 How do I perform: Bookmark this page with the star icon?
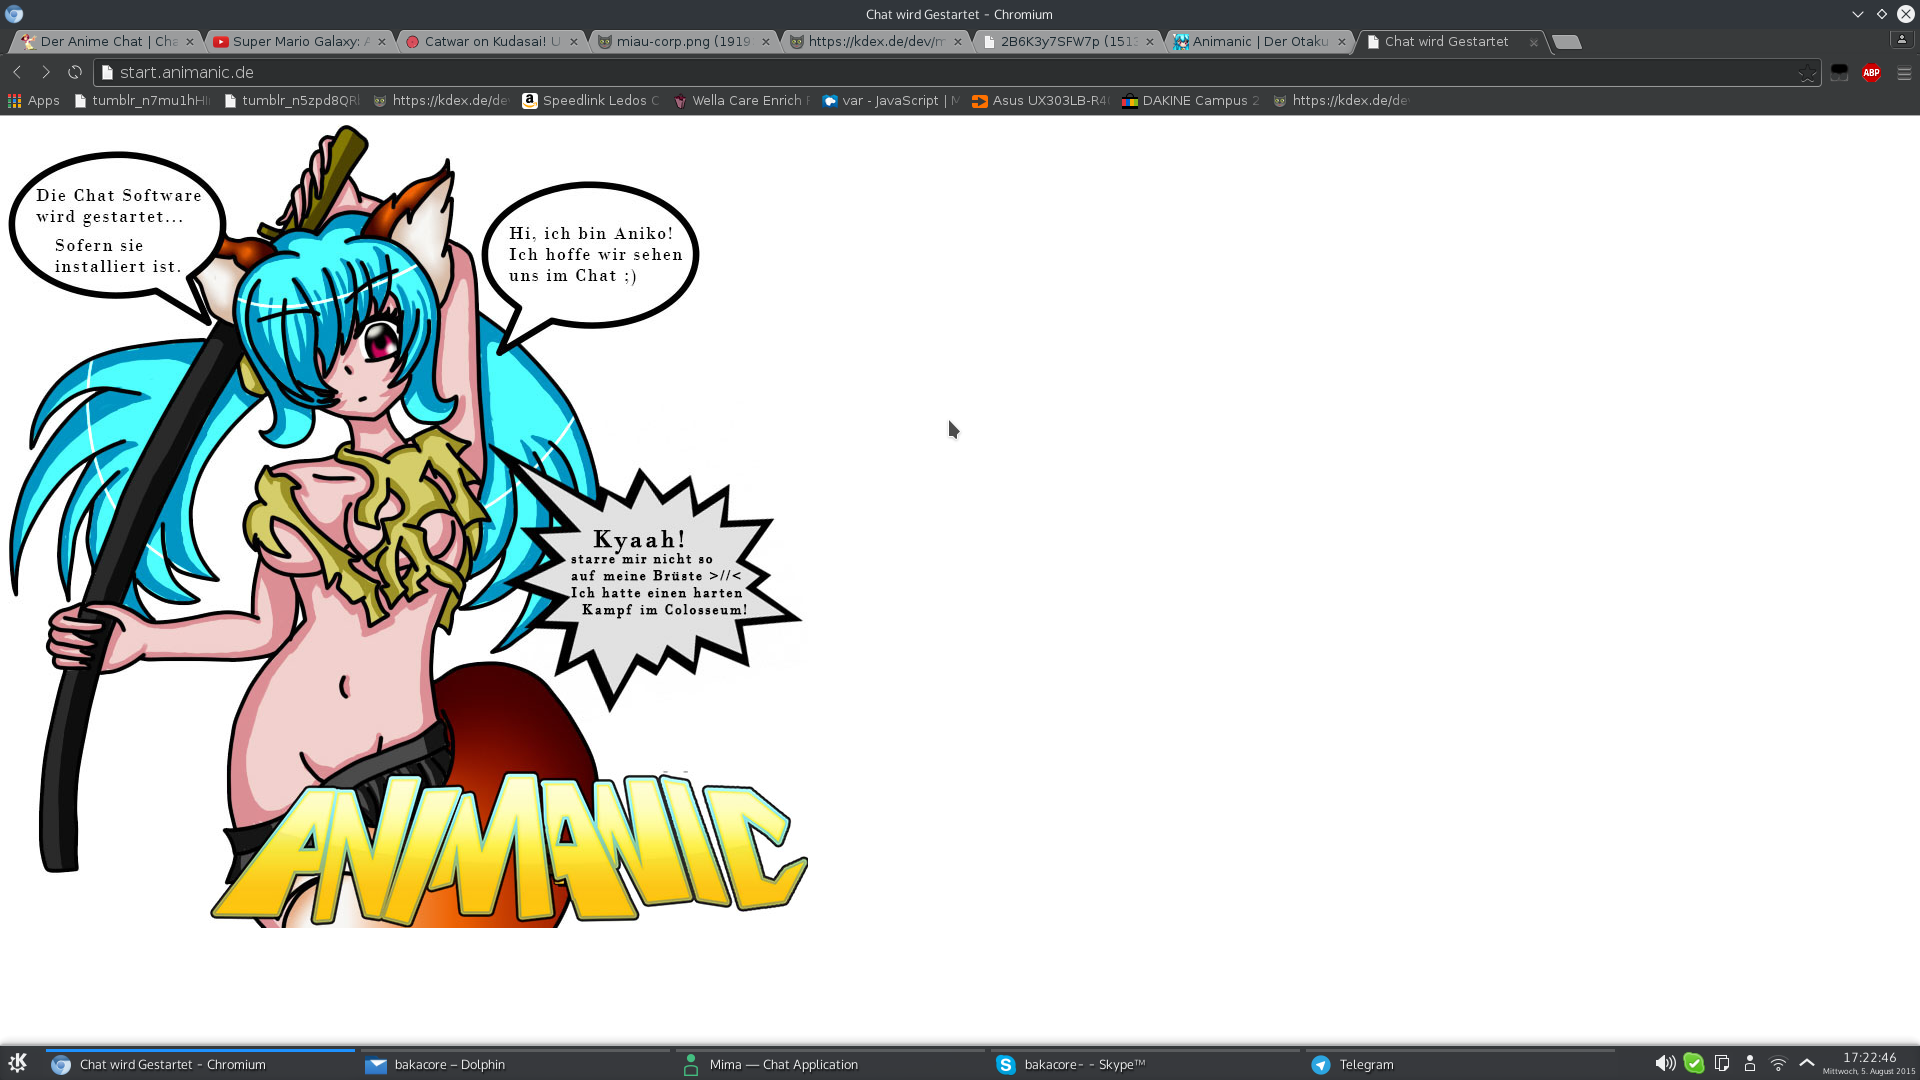coord(1807,73)
